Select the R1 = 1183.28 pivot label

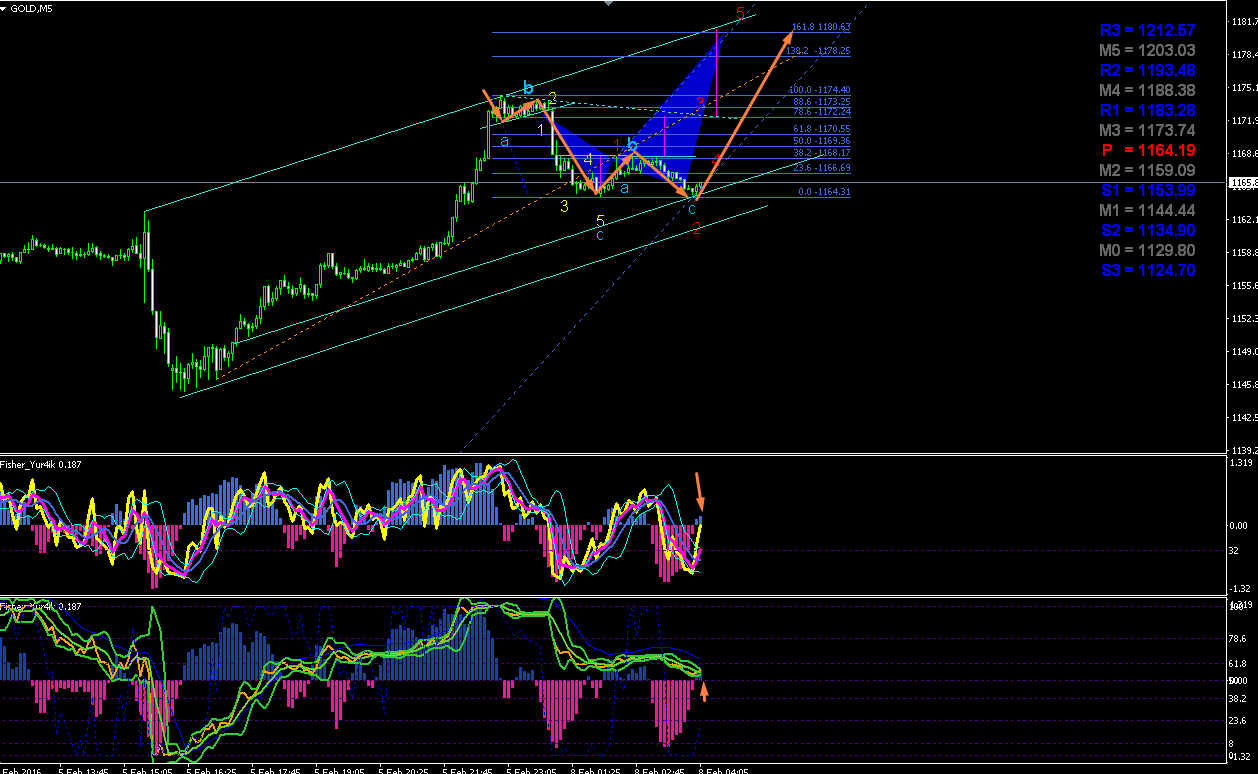[1147, 111]
